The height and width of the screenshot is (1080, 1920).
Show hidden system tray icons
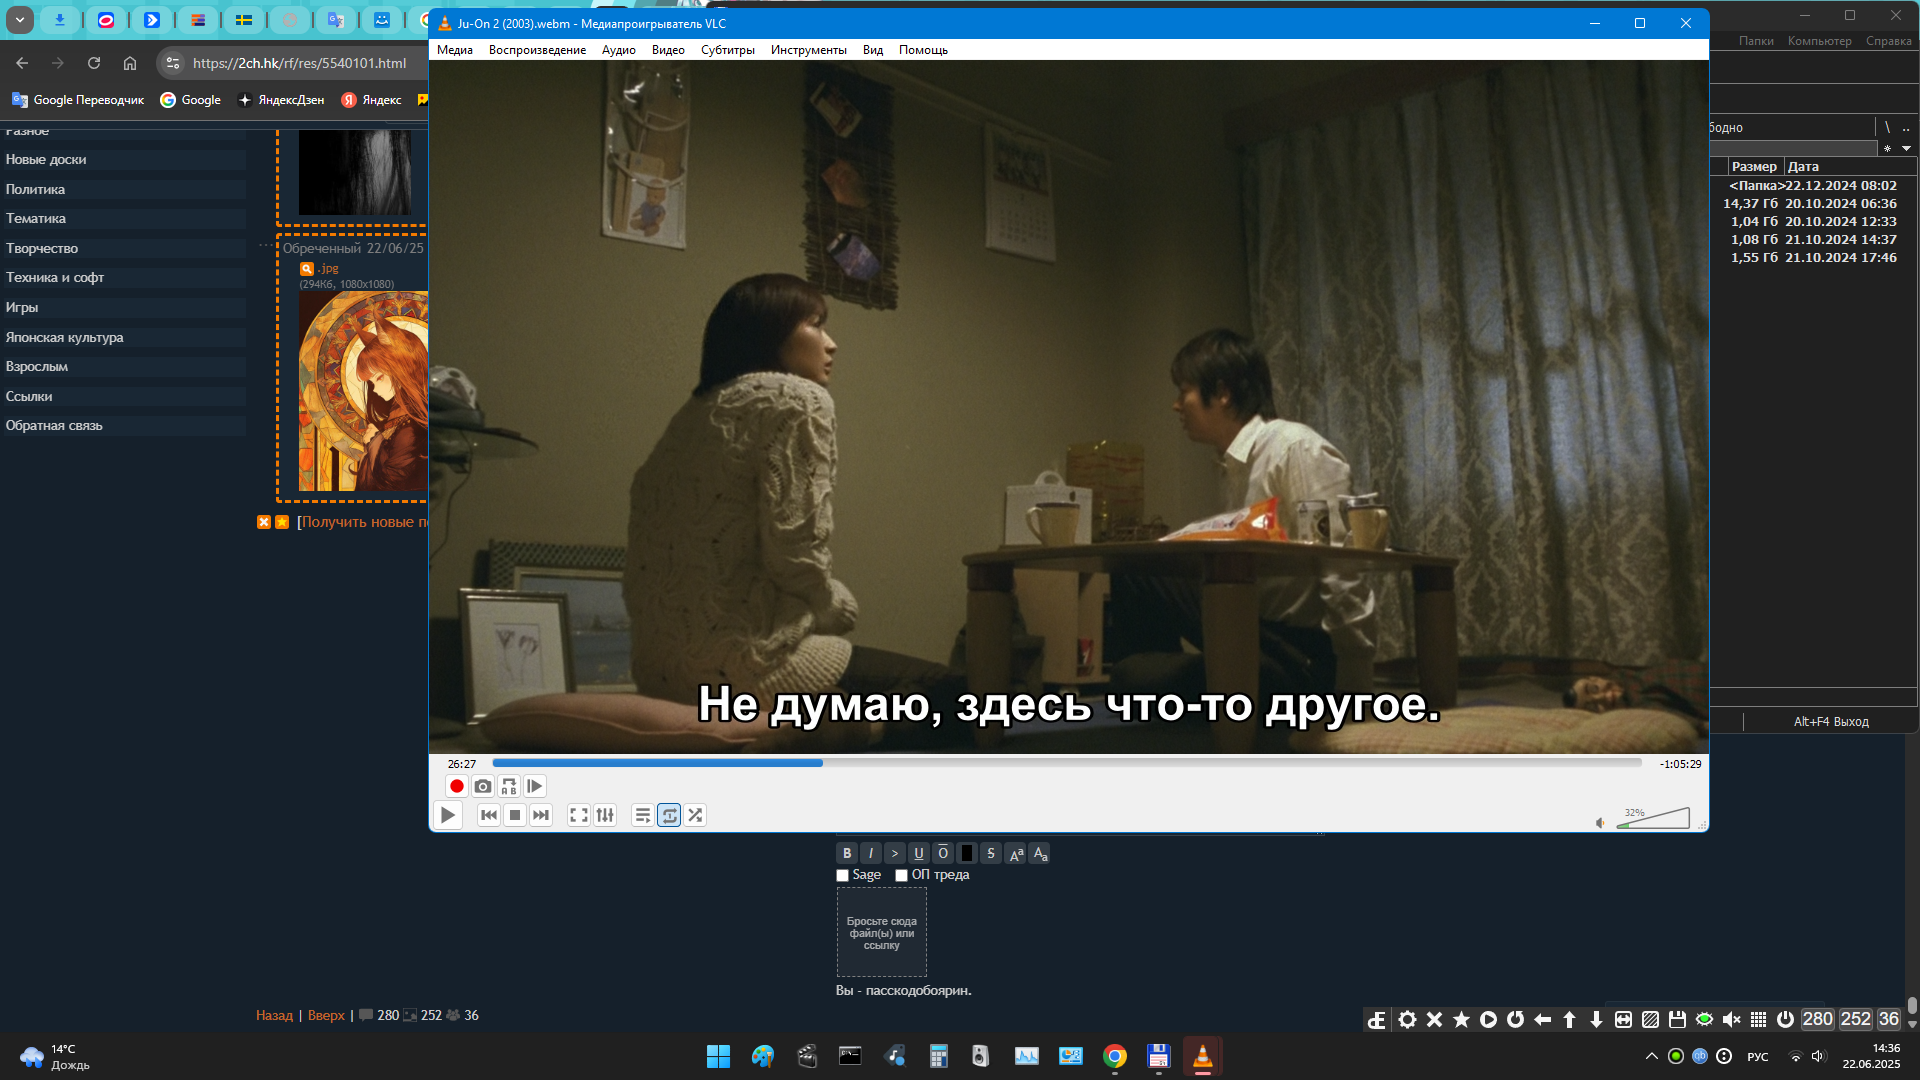1651,1056
